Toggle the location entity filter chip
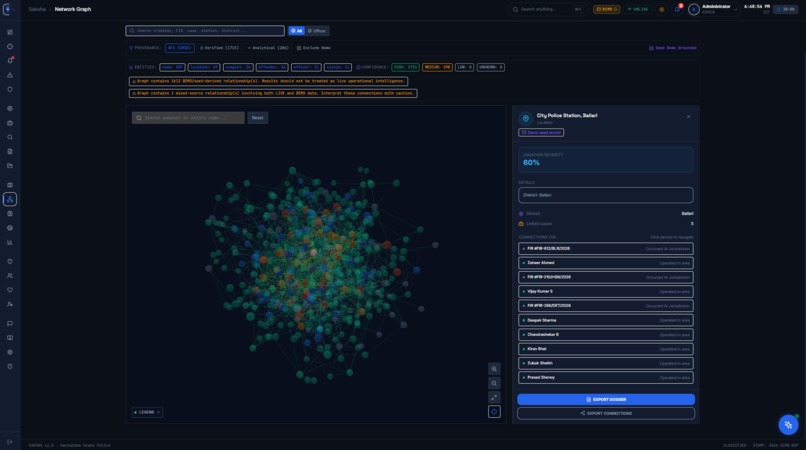 point(204,67)
